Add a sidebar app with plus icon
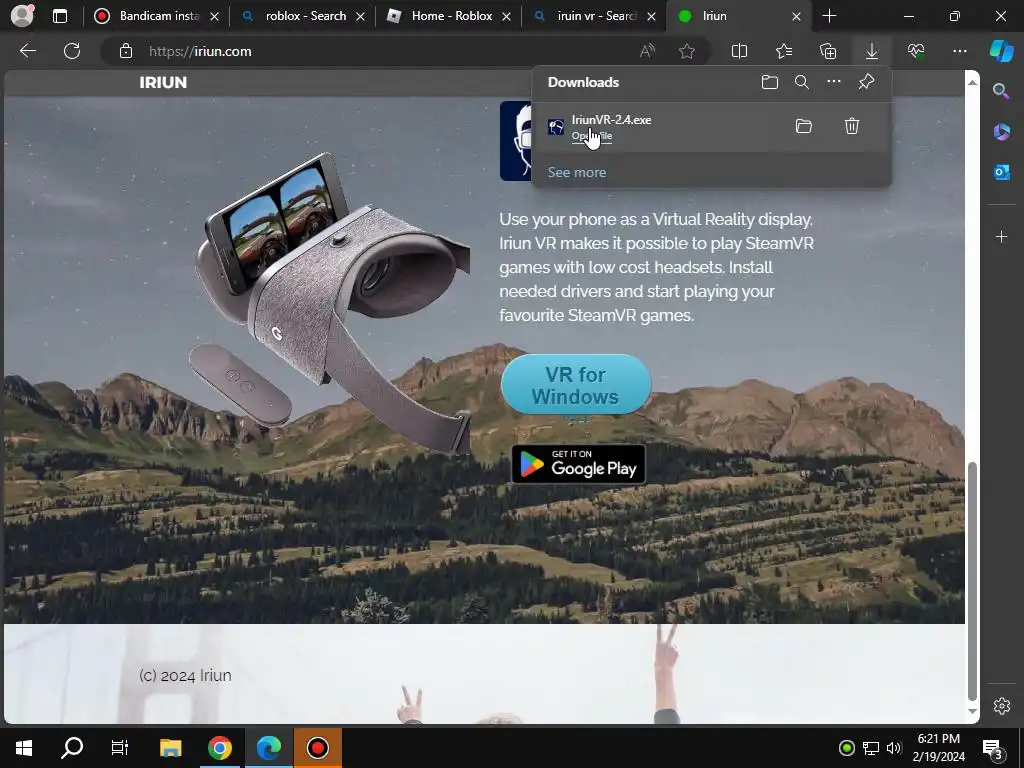The width and height of the screenshot is (1024, 768). pyautogui.click(x=1001, y=236)
